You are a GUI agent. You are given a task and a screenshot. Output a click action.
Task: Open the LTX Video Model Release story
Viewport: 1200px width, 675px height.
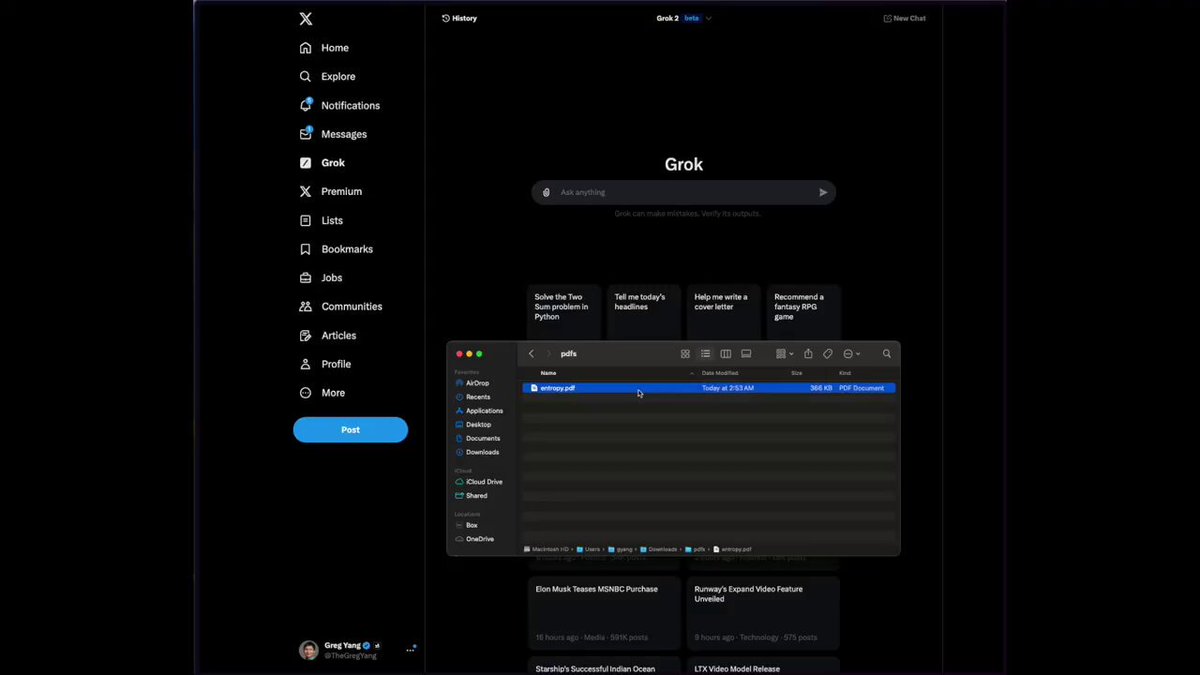pyautogui.click(x=763, y=667)
